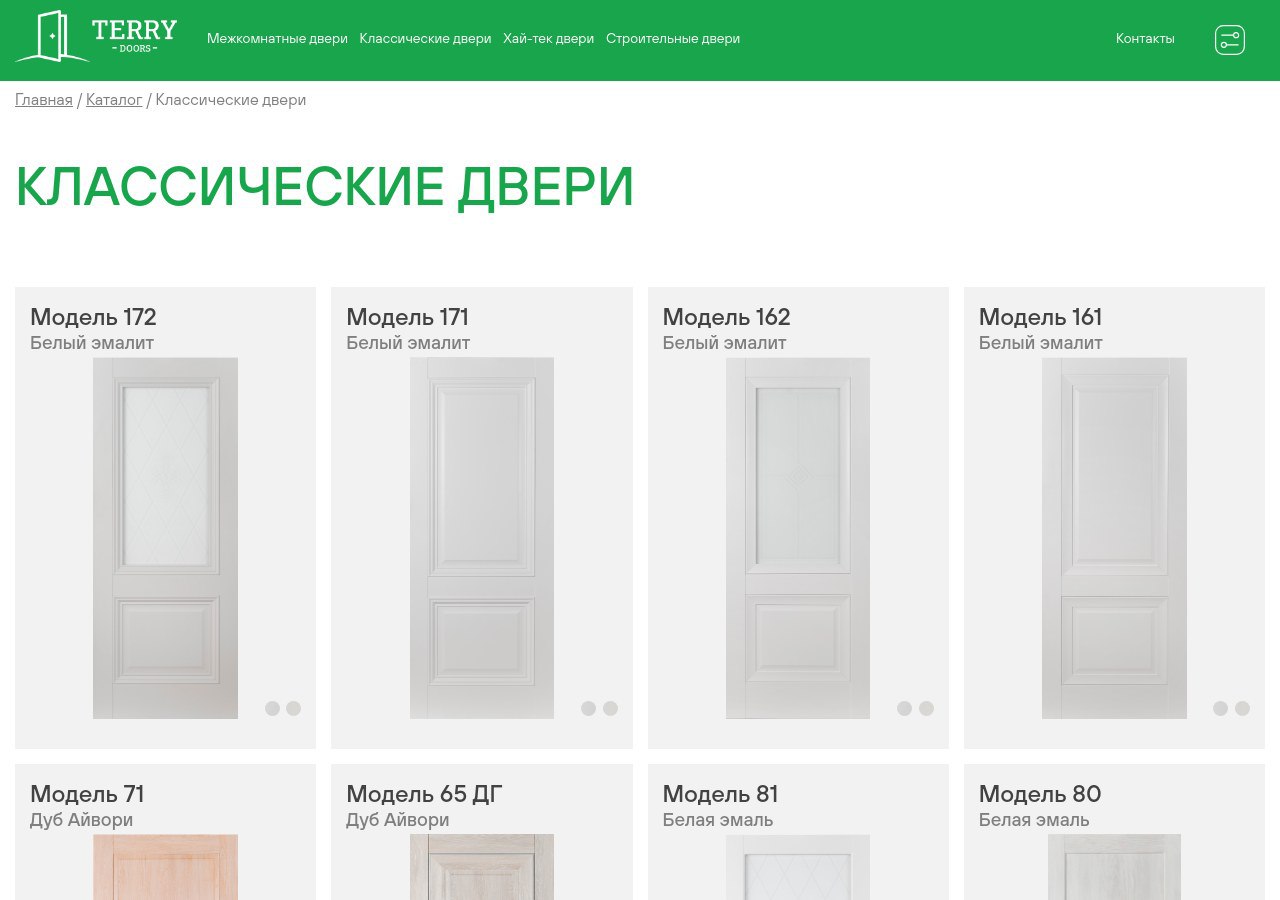Open the Модель 162 title
The image size is (1280, 900).
click(726, 317)
